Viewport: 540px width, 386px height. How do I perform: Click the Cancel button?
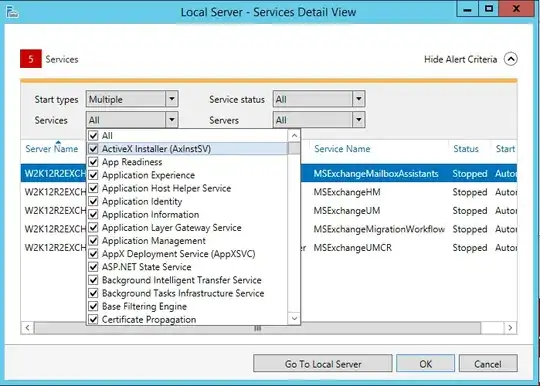pos(488,364)
